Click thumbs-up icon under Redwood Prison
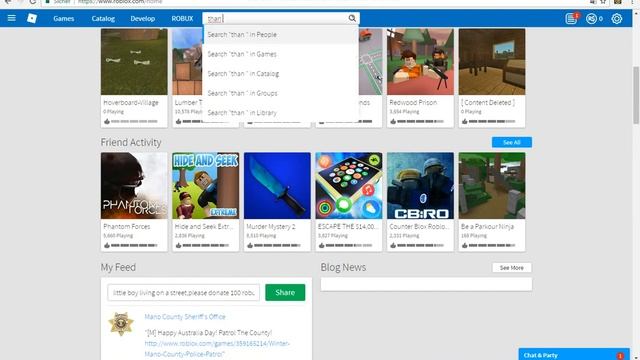Image resolution: width=640 pixels, height=360 pixels. 393,121
